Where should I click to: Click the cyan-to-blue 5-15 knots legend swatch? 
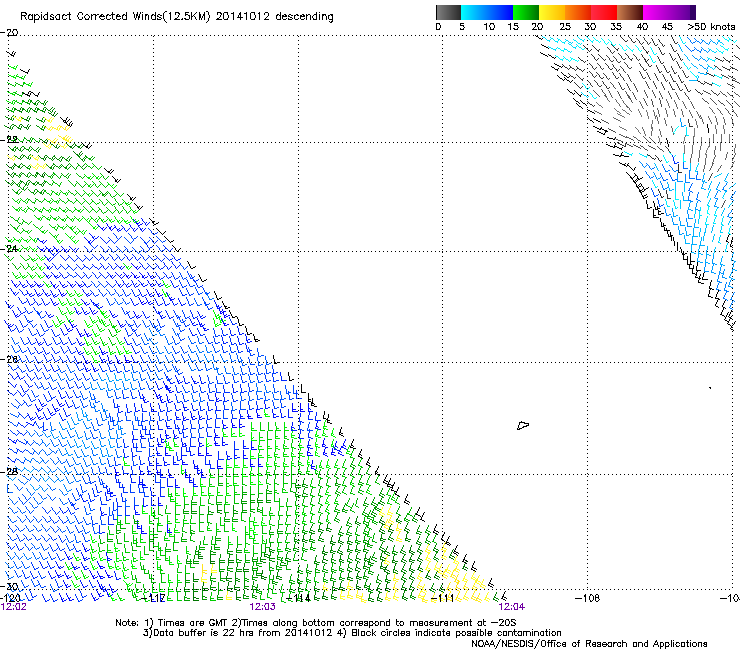point(487,12)
